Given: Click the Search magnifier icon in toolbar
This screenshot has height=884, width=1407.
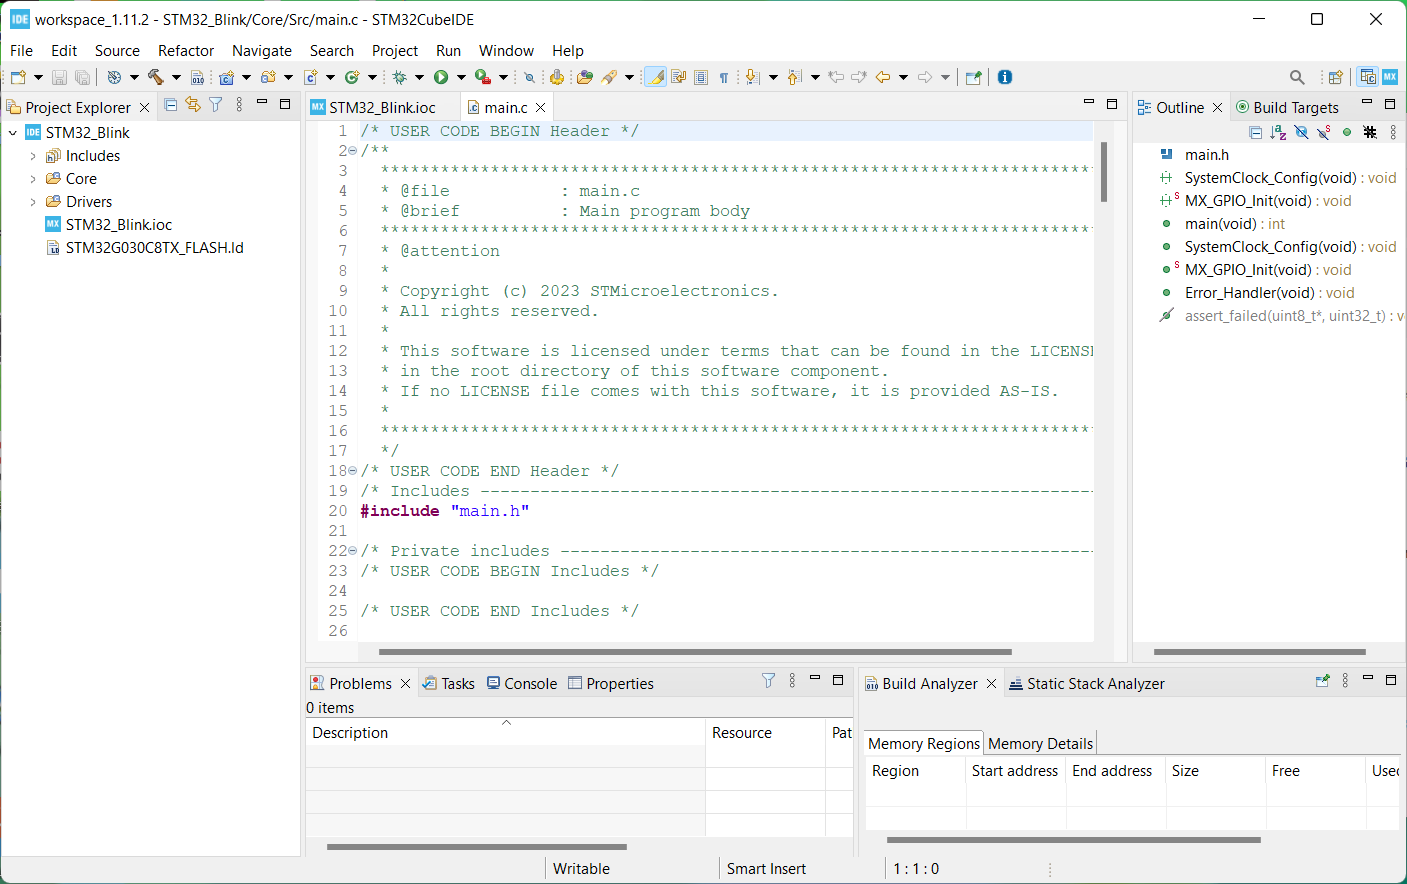Looking at the screenshot, I should coord(1297,77).
